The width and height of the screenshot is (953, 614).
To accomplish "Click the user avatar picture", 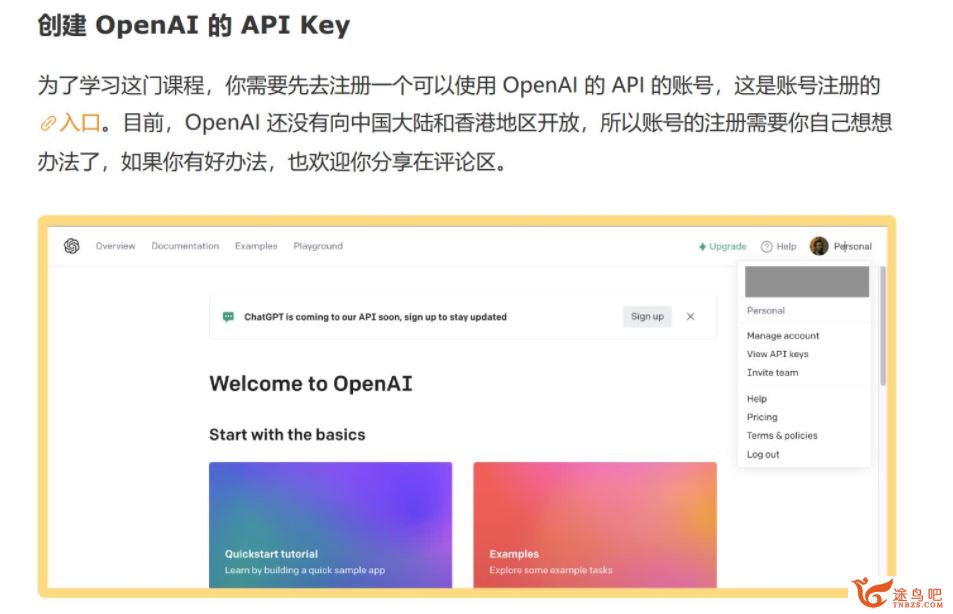I will [x=819, y=246].
